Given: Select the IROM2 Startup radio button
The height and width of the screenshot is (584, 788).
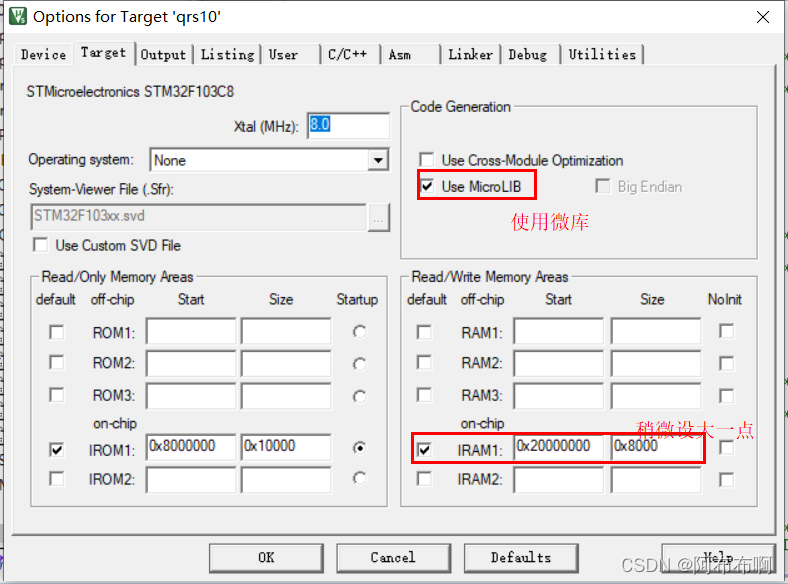Looking at the screenshot, I should [359, 478].
